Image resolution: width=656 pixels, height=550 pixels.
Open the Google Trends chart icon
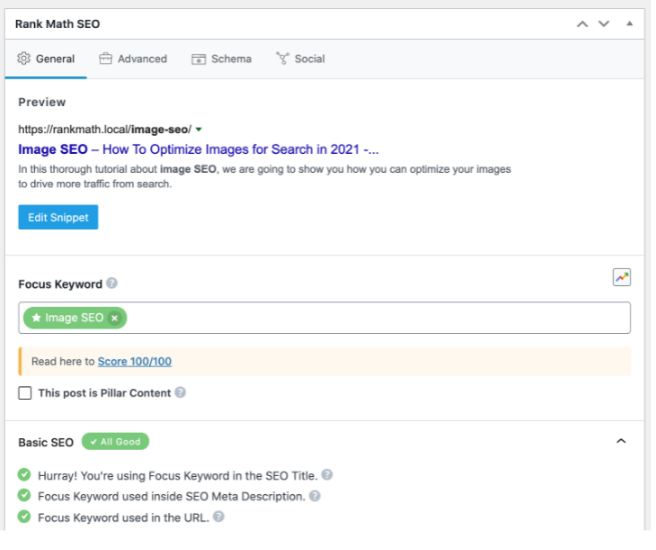(622, 277)
